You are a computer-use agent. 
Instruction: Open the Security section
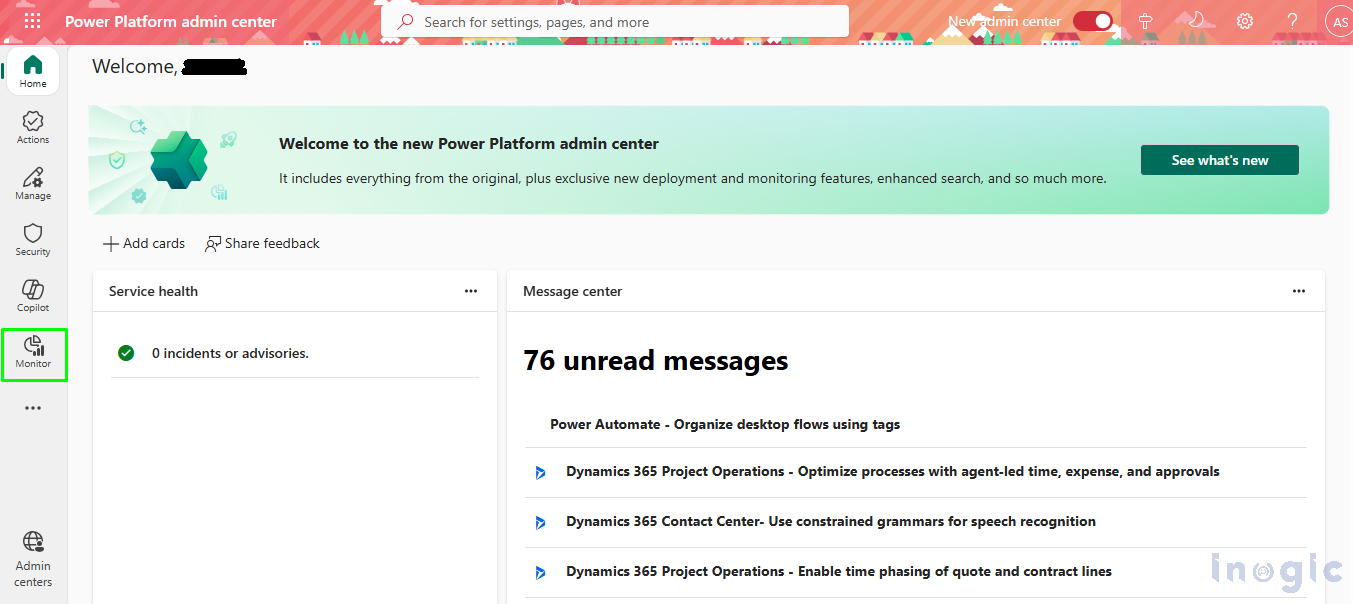[x=32, y=239]
